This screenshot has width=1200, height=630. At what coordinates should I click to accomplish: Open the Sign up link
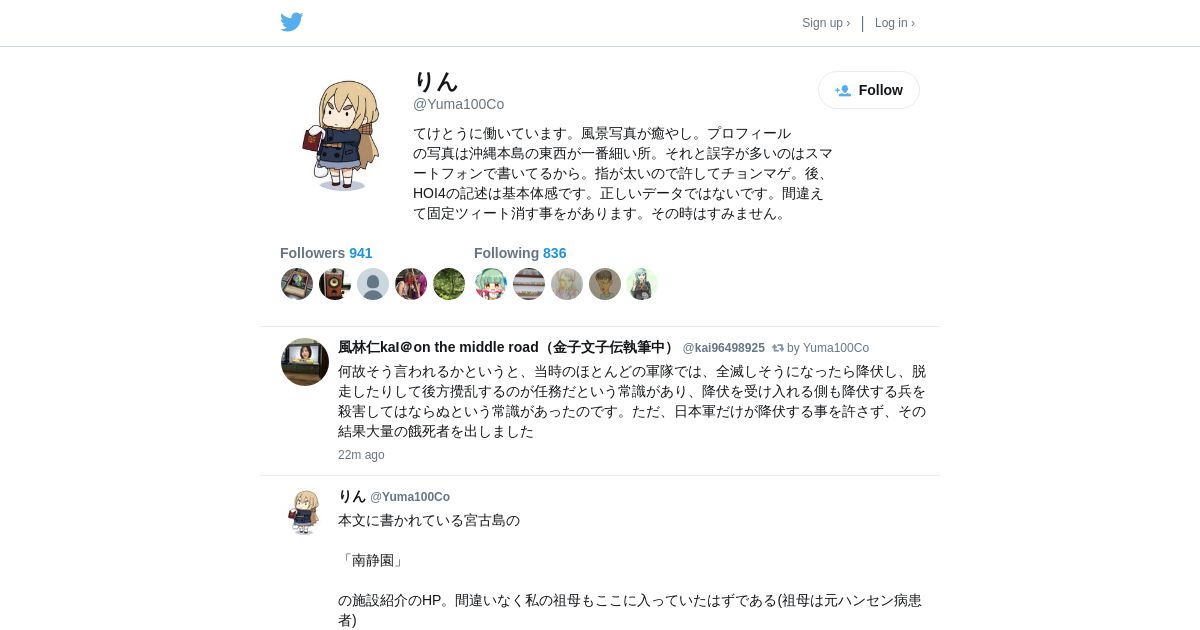coord(826,23)
